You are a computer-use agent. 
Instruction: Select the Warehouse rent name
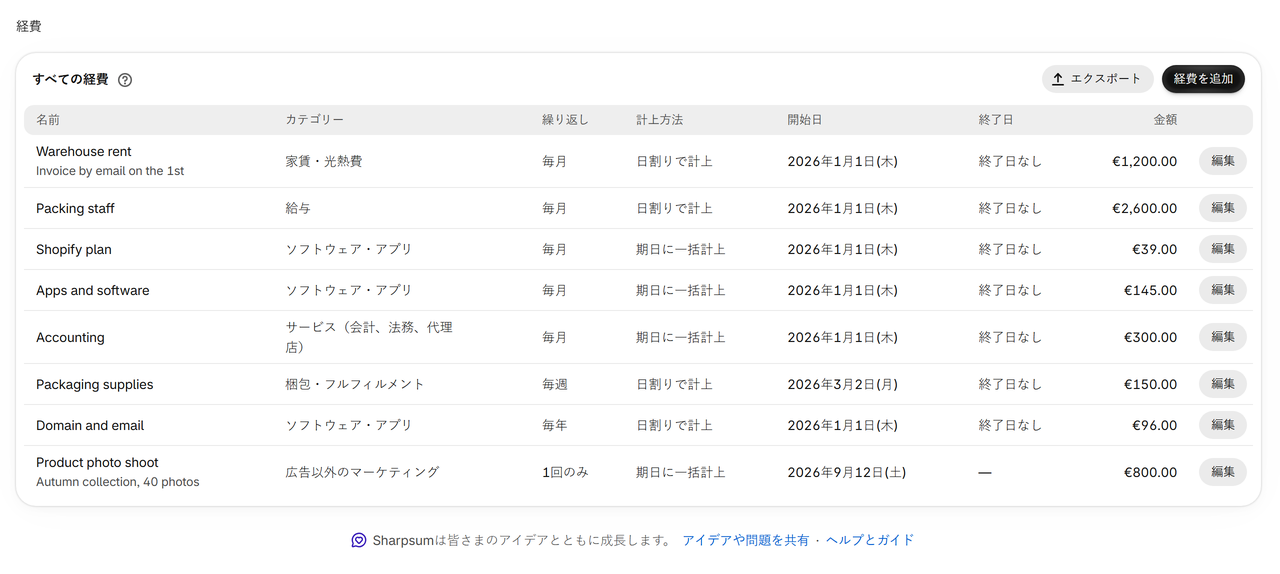pos(84,152)
